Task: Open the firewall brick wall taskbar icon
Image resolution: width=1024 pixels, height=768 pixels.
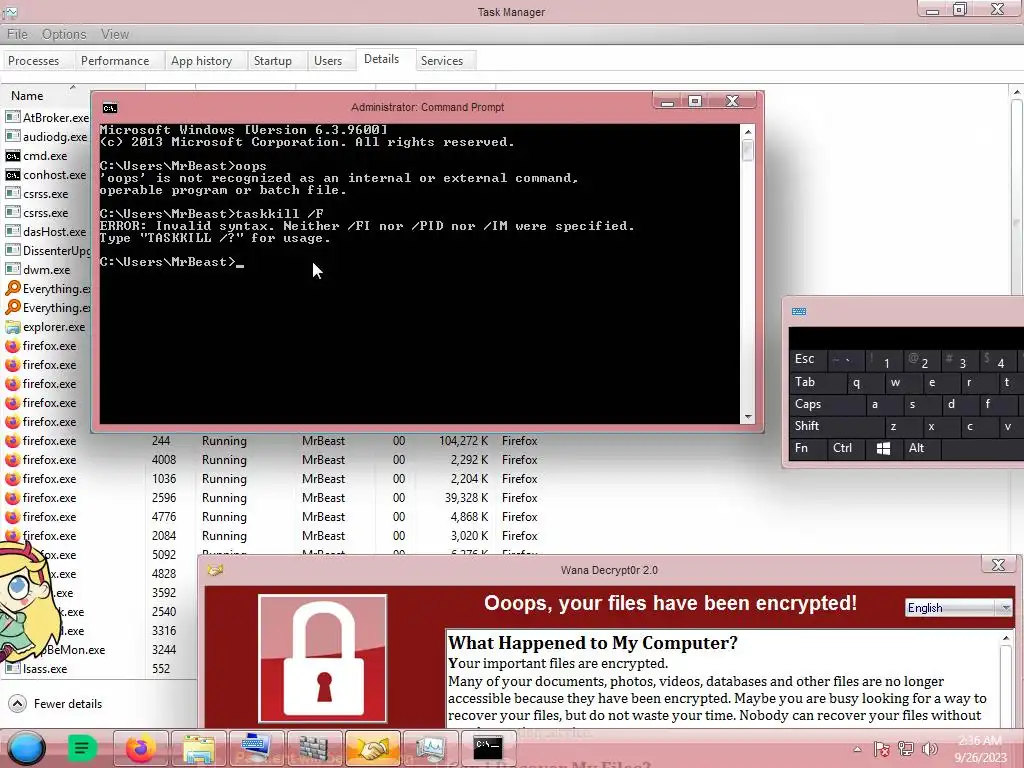Action: [x=315, y=748]
